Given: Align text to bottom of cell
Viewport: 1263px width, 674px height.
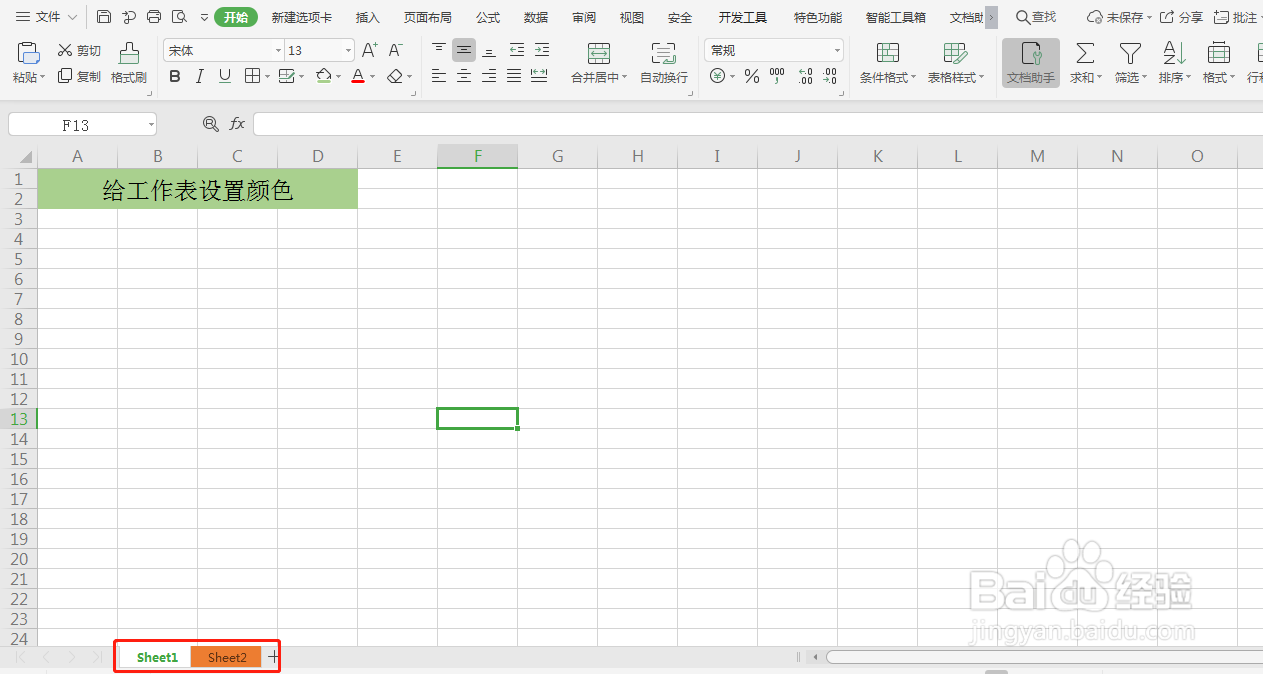Looking at the screenshot, I should coord(489,49).
